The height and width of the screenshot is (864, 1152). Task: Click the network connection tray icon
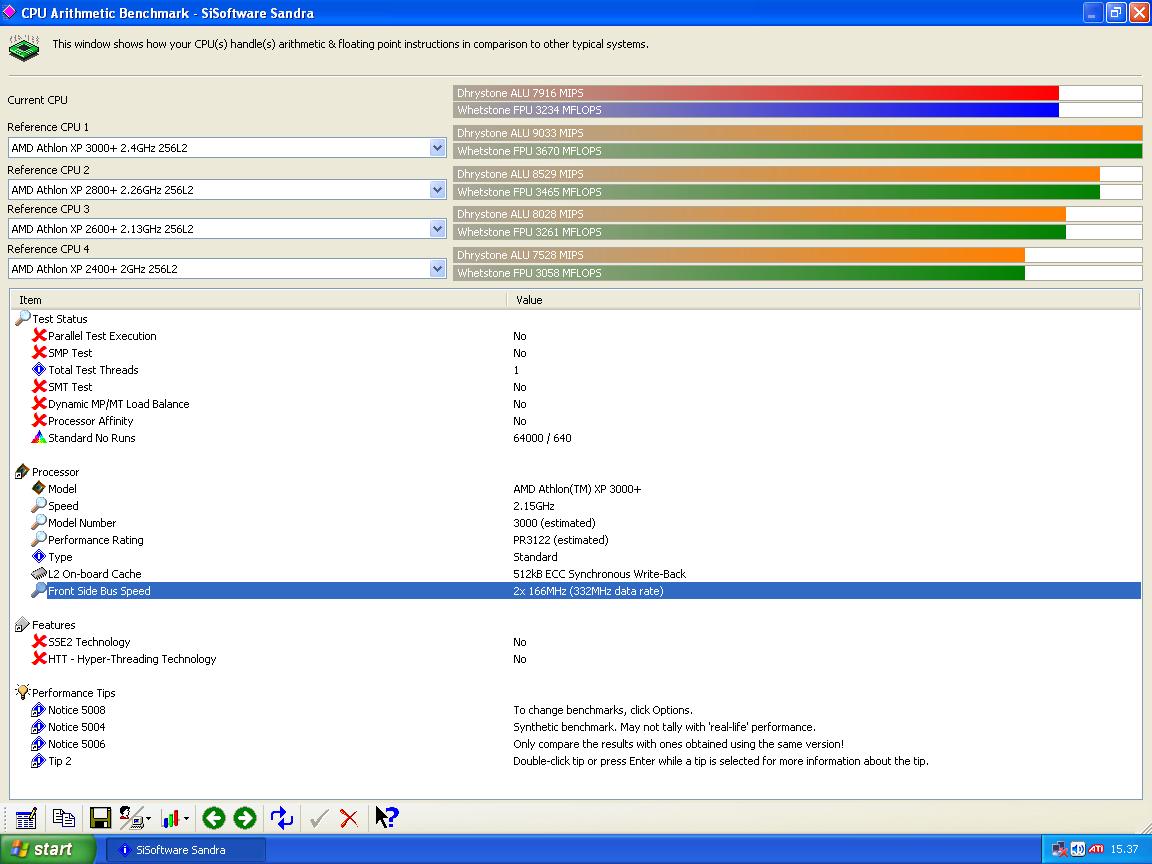[x=1059, y=849]
